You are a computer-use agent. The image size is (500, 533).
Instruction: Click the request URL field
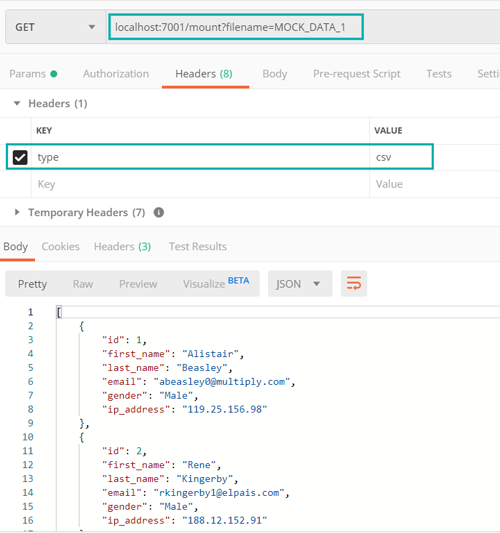point(236,27)
